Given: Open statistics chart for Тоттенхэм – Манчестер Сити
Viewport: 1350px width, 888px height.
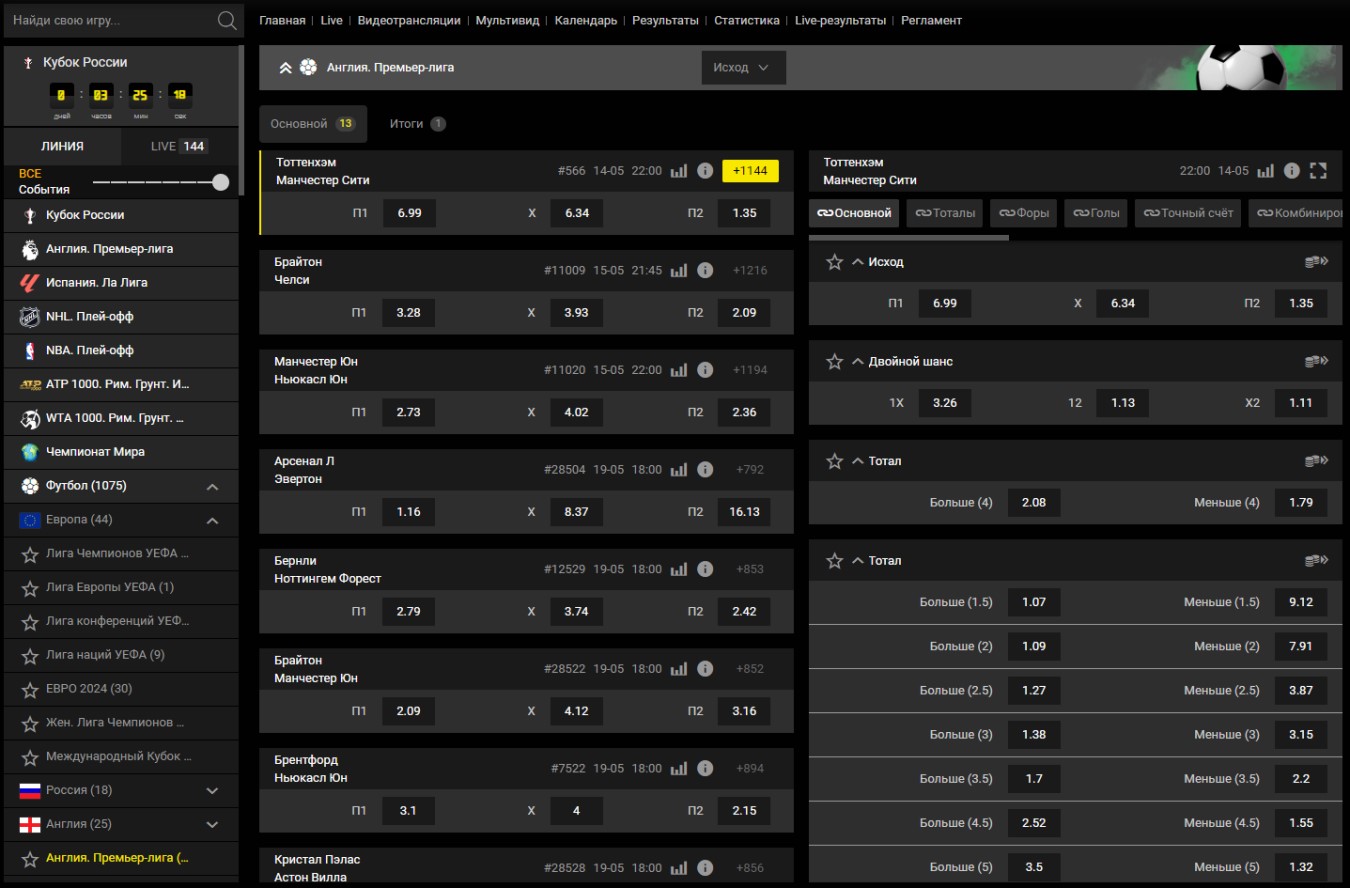Looking at the screenshot, I should coord(679,171).
